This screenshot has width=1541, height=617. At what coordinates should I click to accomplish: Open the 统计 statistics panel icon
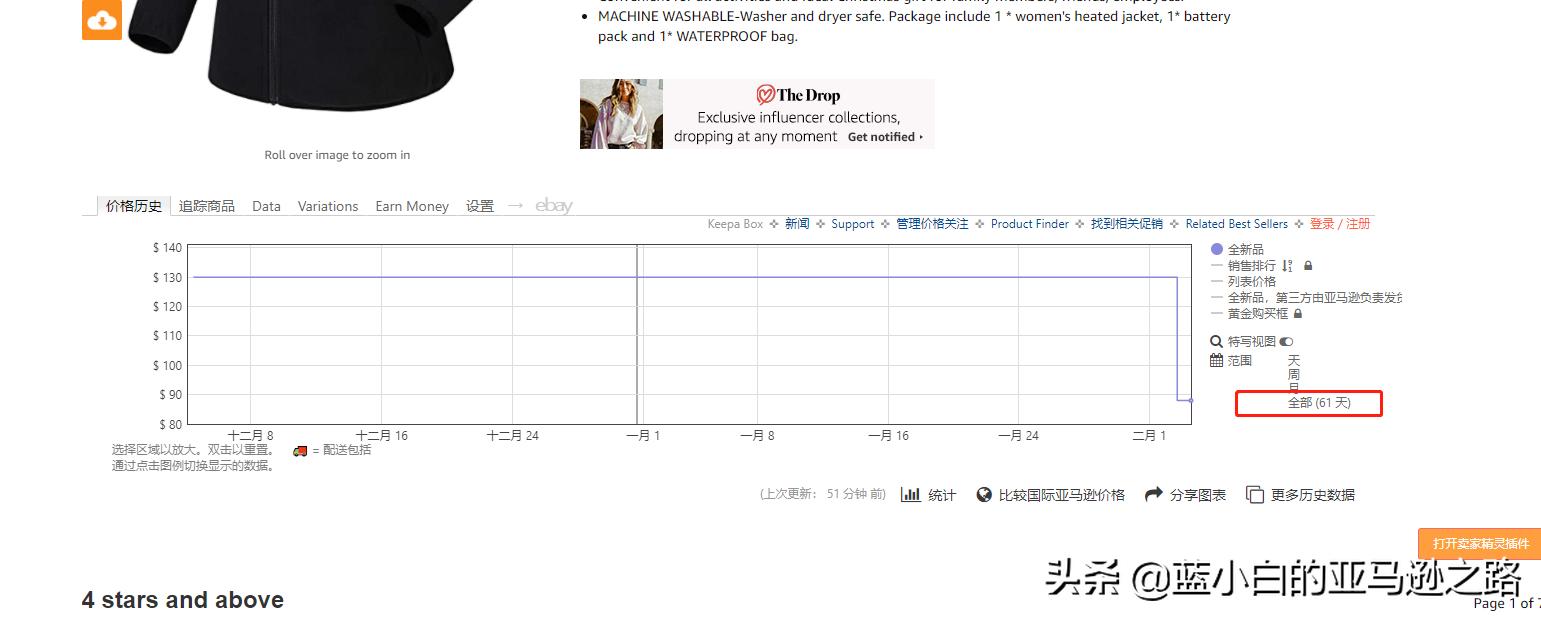[911, 494]
